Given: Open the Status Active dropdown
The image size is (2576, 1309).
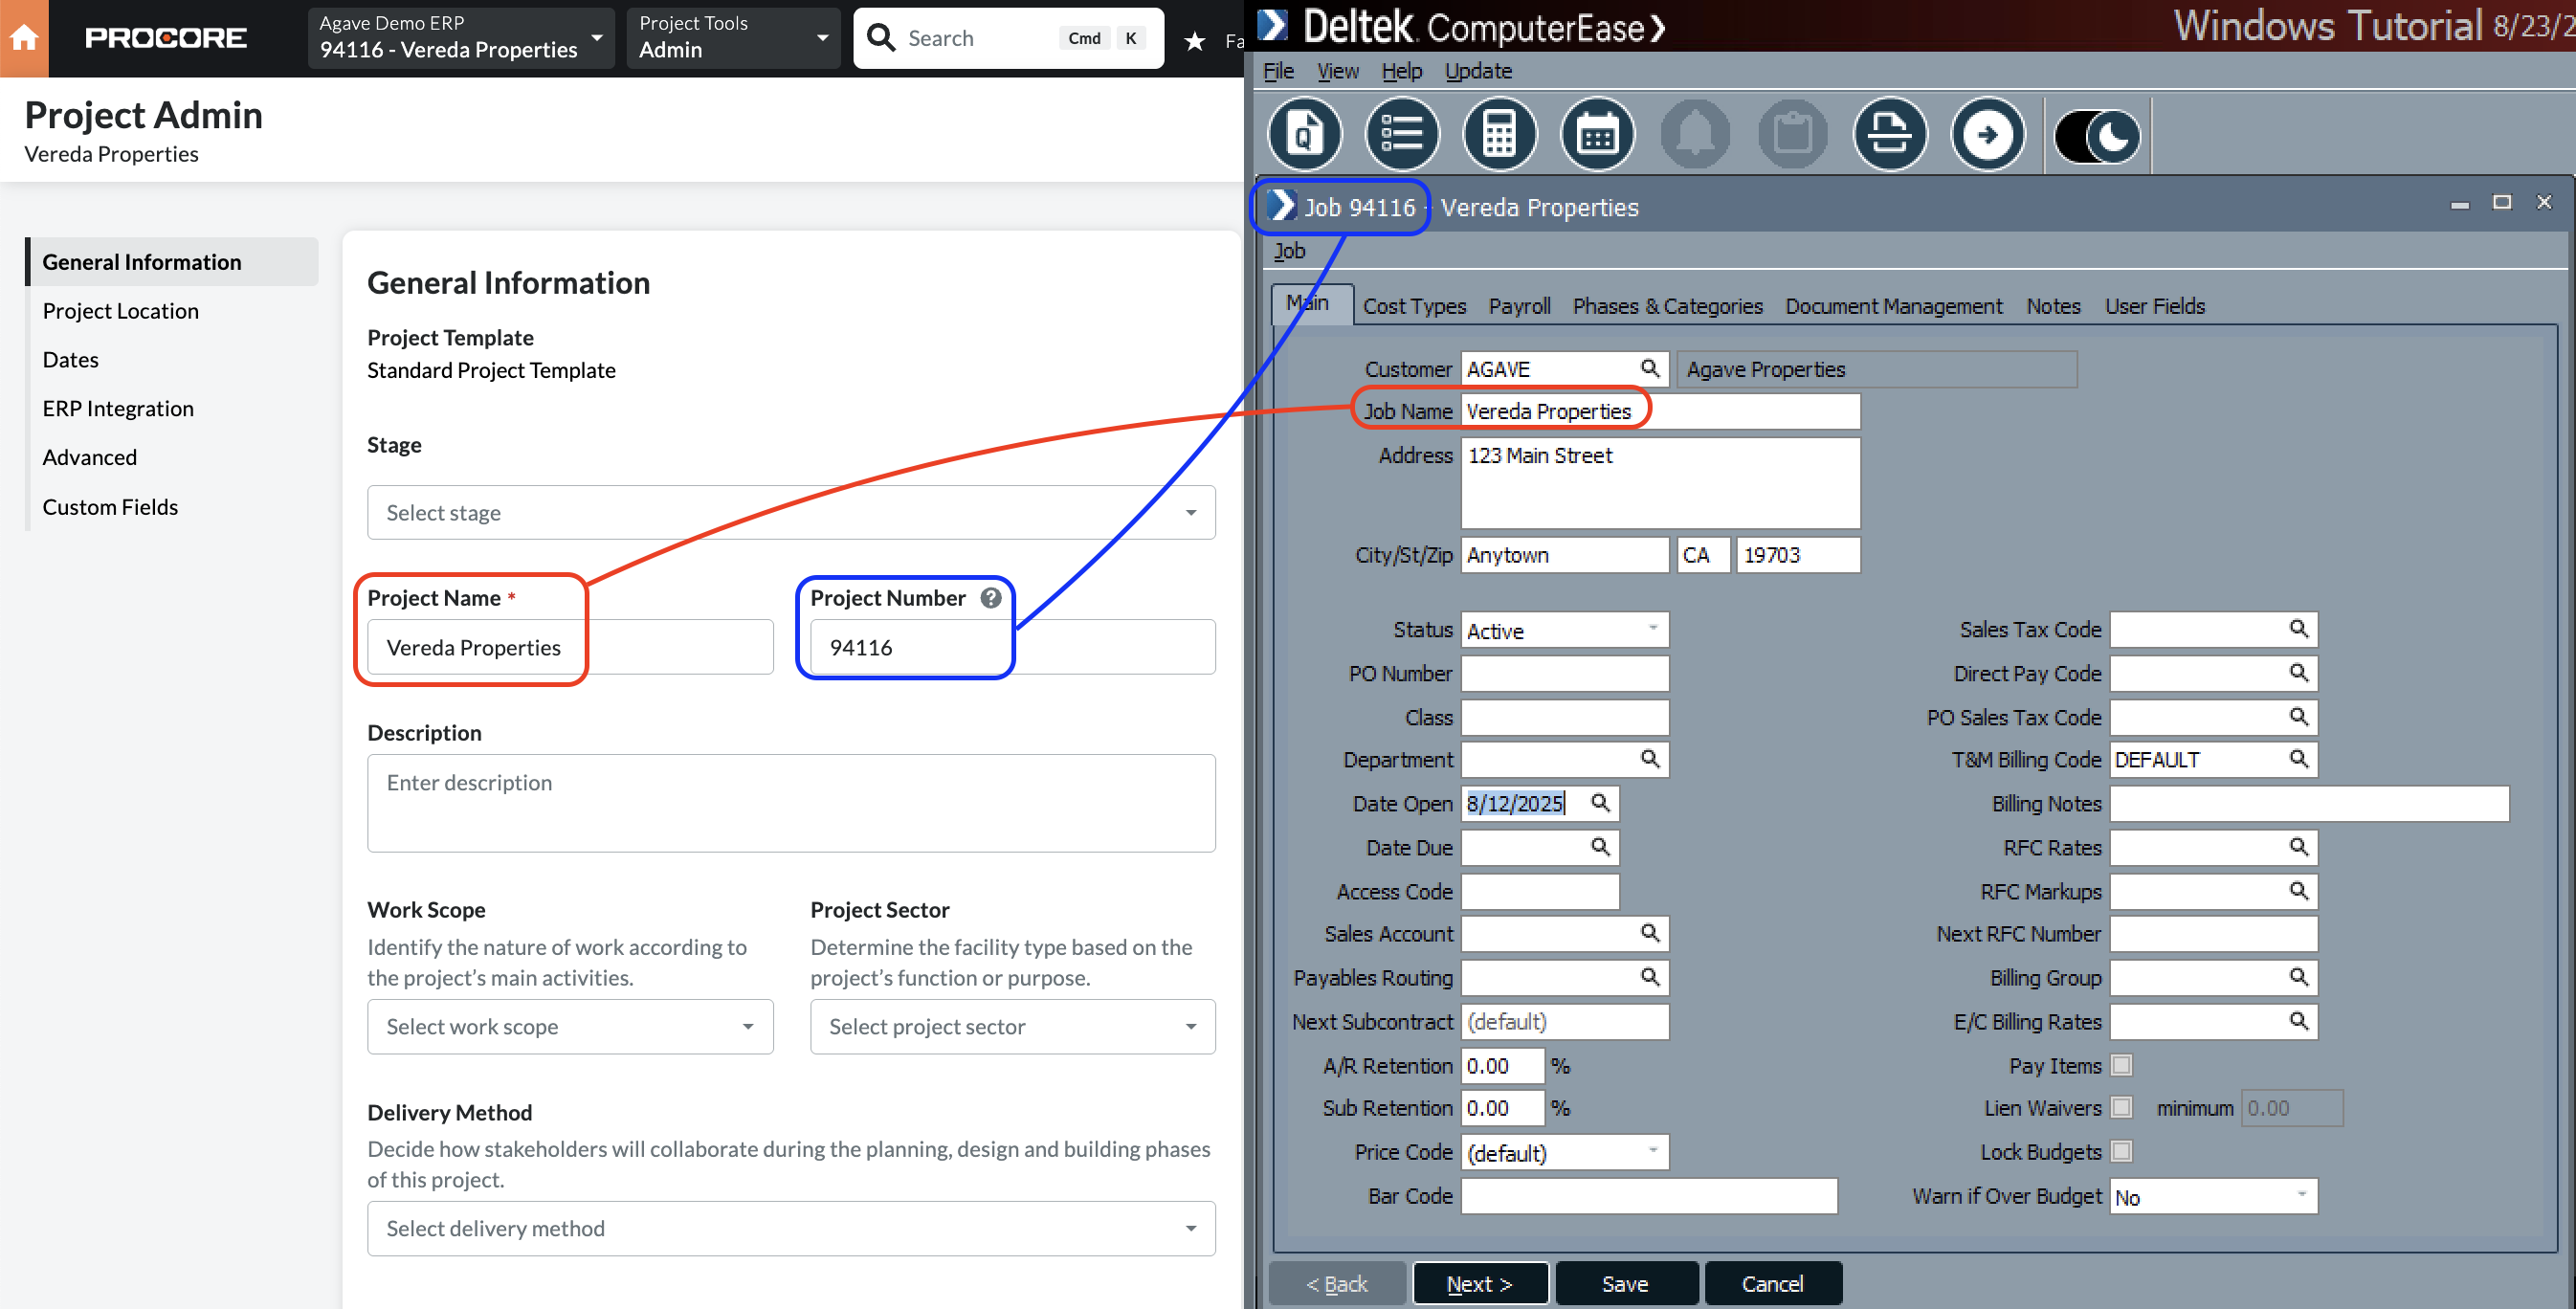Looking at the screenshot, I should click(1564, 630).
